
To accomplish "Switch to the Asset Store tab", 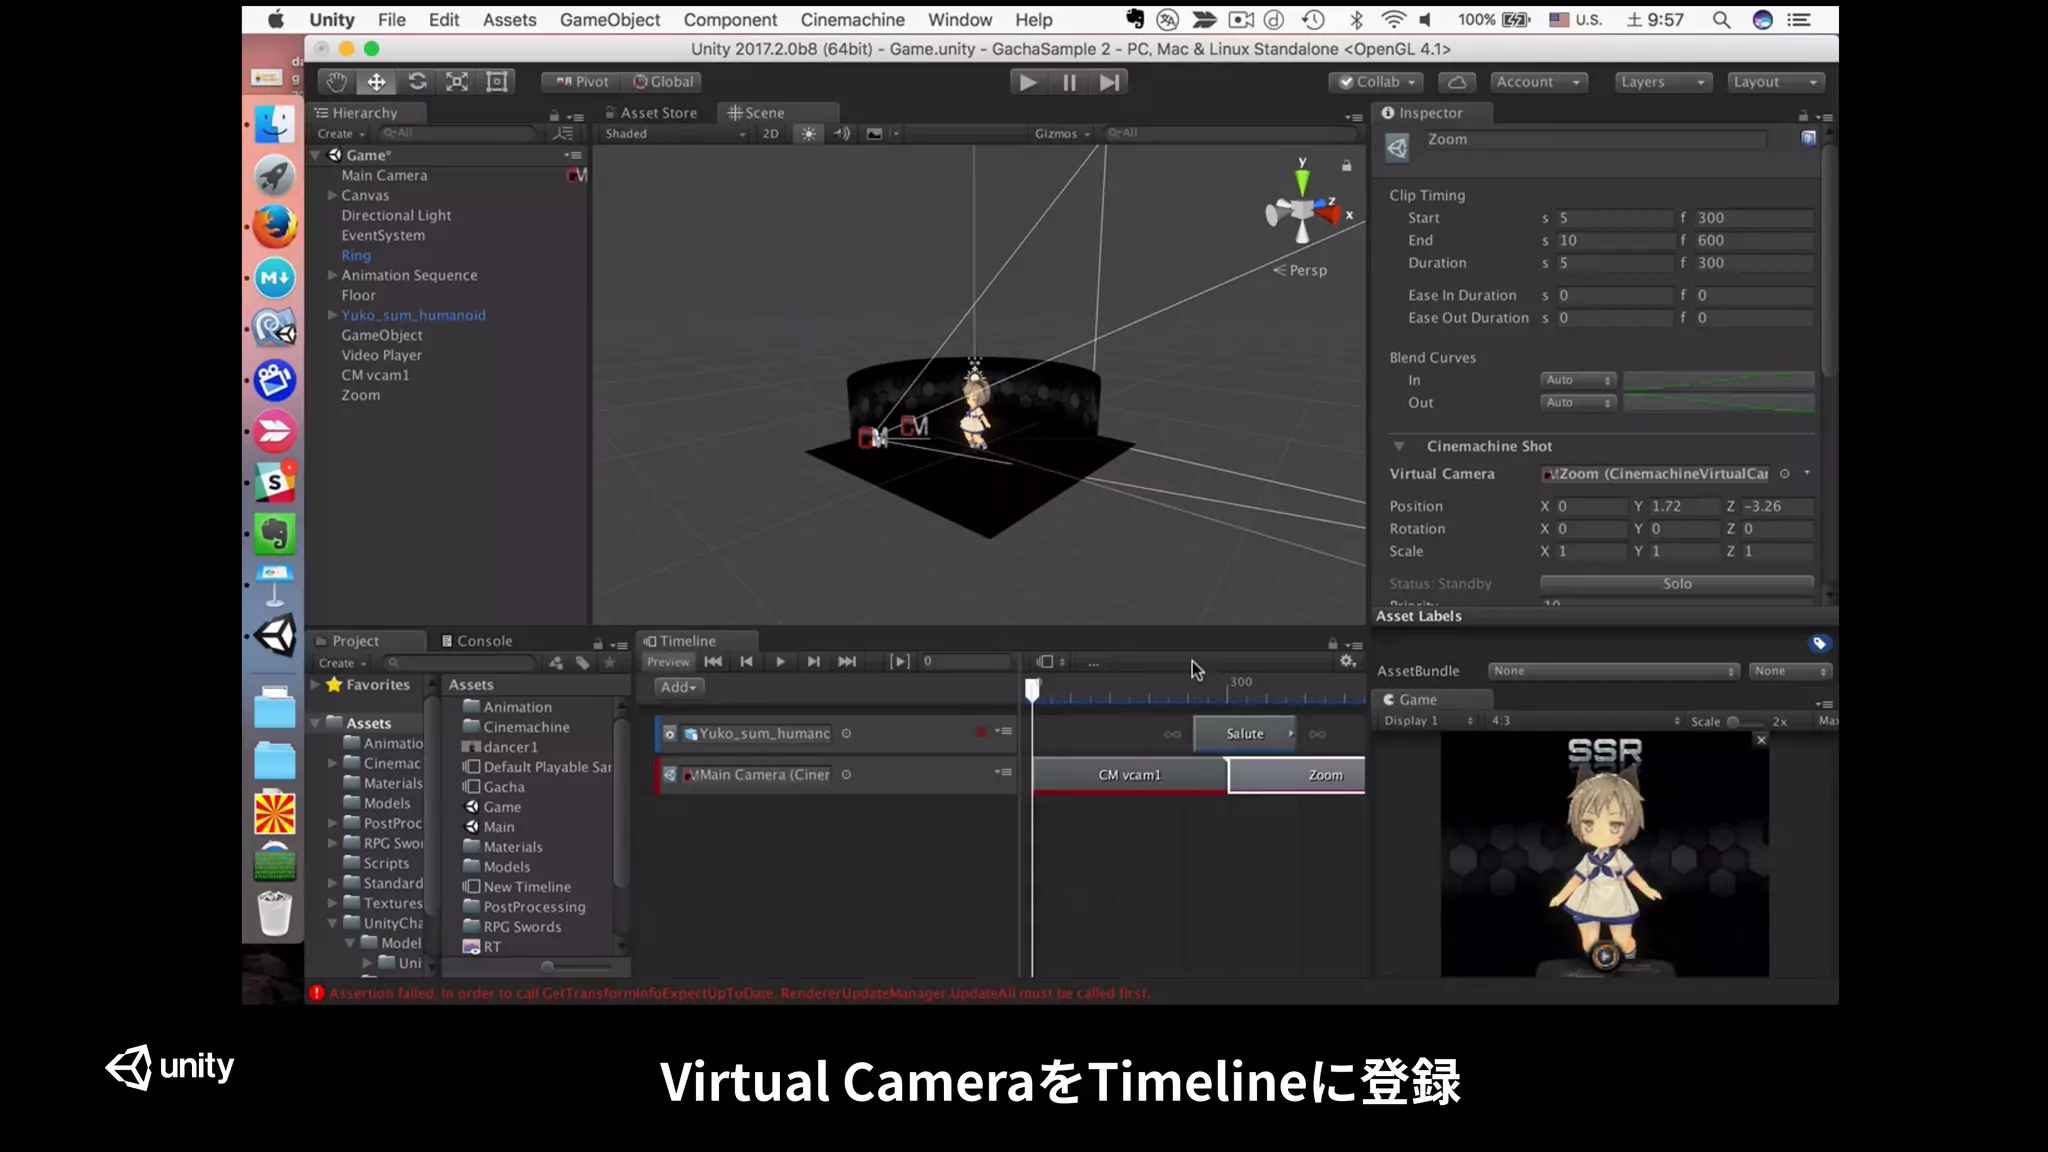I will point(651,113).
